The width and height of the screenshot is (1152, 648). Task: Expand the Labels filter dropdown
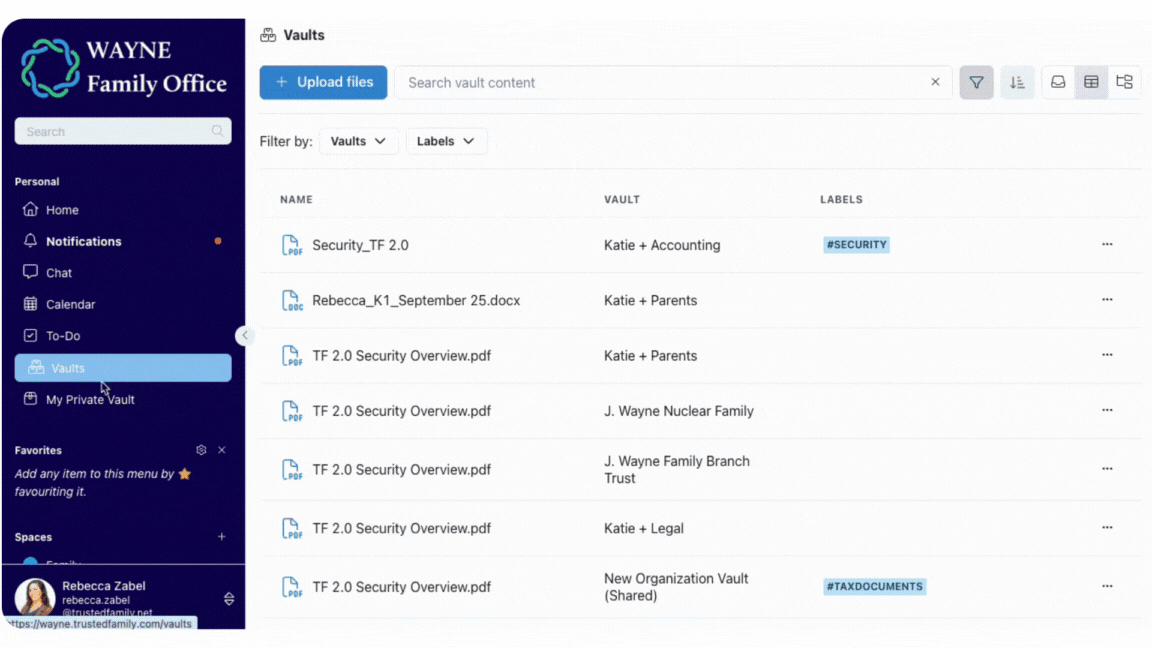(446, 142)
